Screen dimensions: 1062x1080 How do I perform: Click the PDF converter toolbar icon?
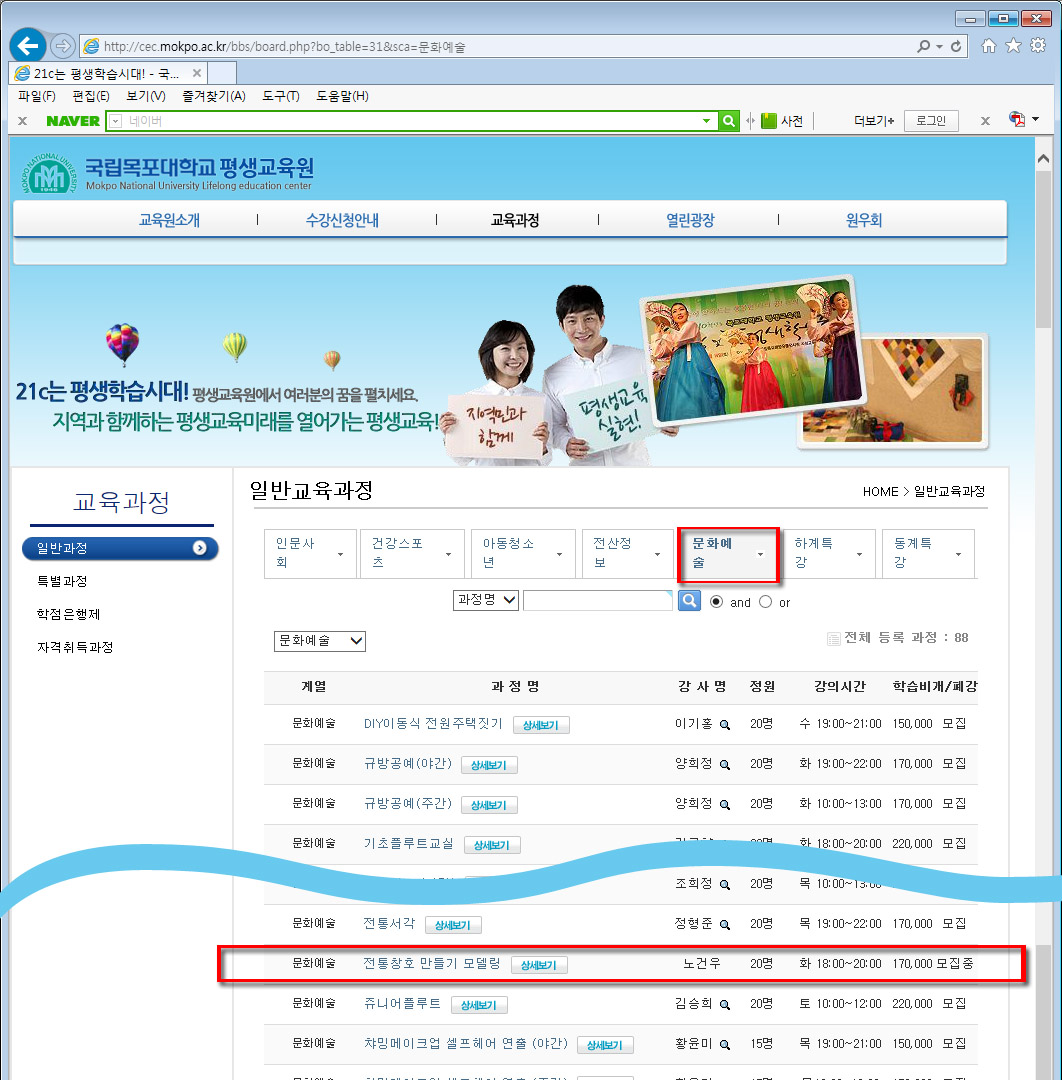(x=1017, y=119)
